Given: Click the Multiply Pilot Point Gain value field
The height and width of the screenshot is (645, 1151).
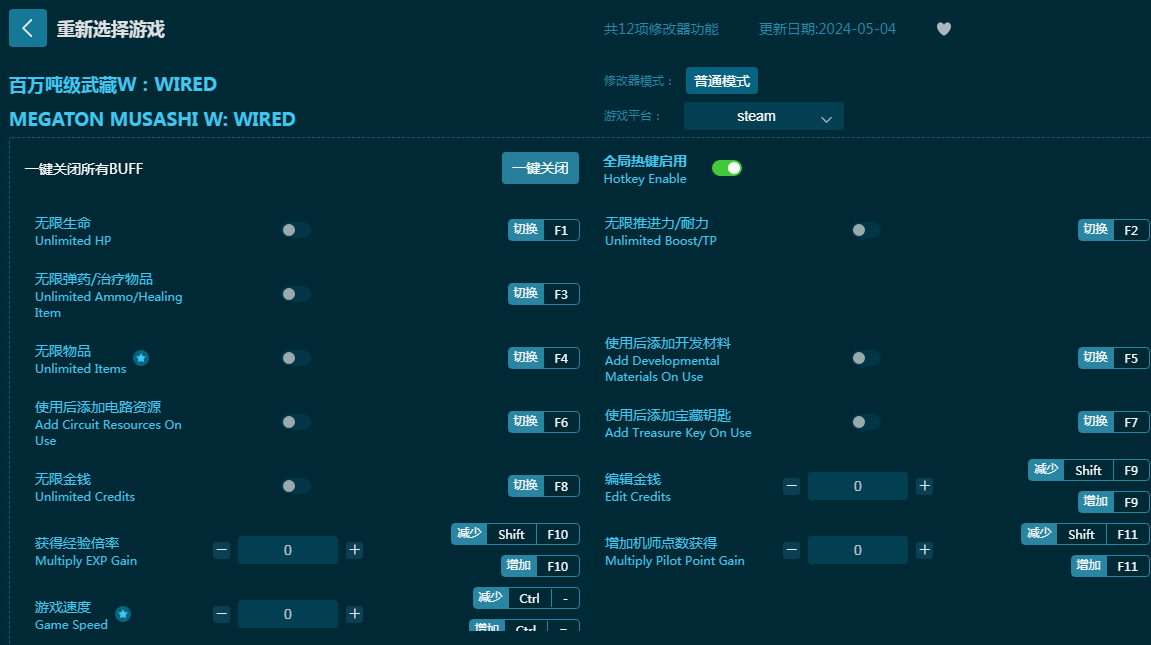Looking at the screenshot, I should point(857,550).
